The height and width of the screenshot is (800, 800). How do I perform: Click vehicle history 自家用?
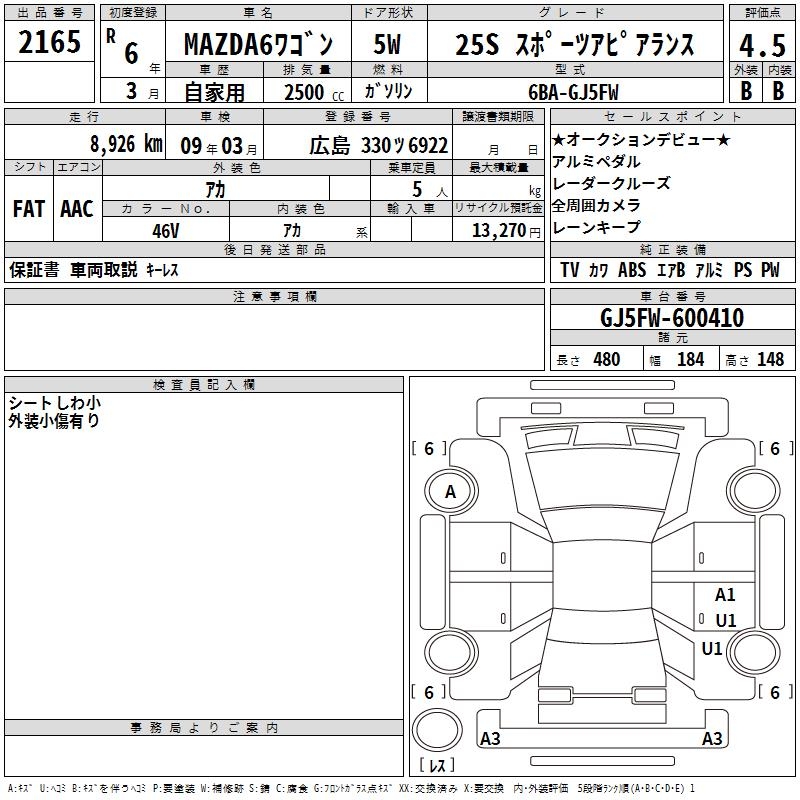tap(214, 92)
